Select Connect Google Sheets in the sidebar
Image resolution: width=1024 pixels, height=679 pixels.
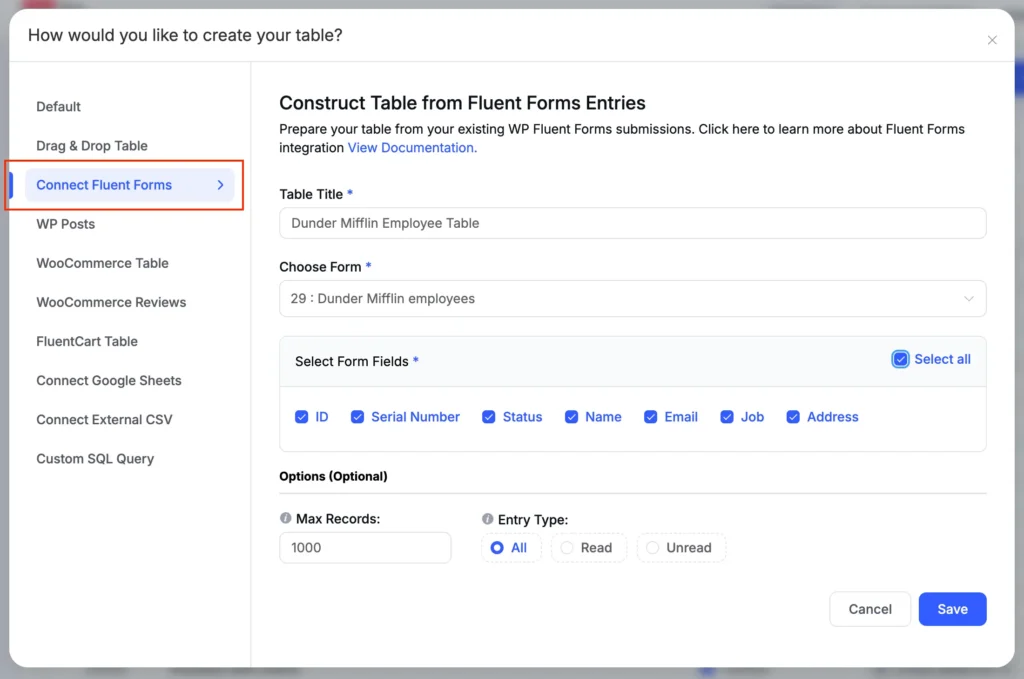point(108,380)
